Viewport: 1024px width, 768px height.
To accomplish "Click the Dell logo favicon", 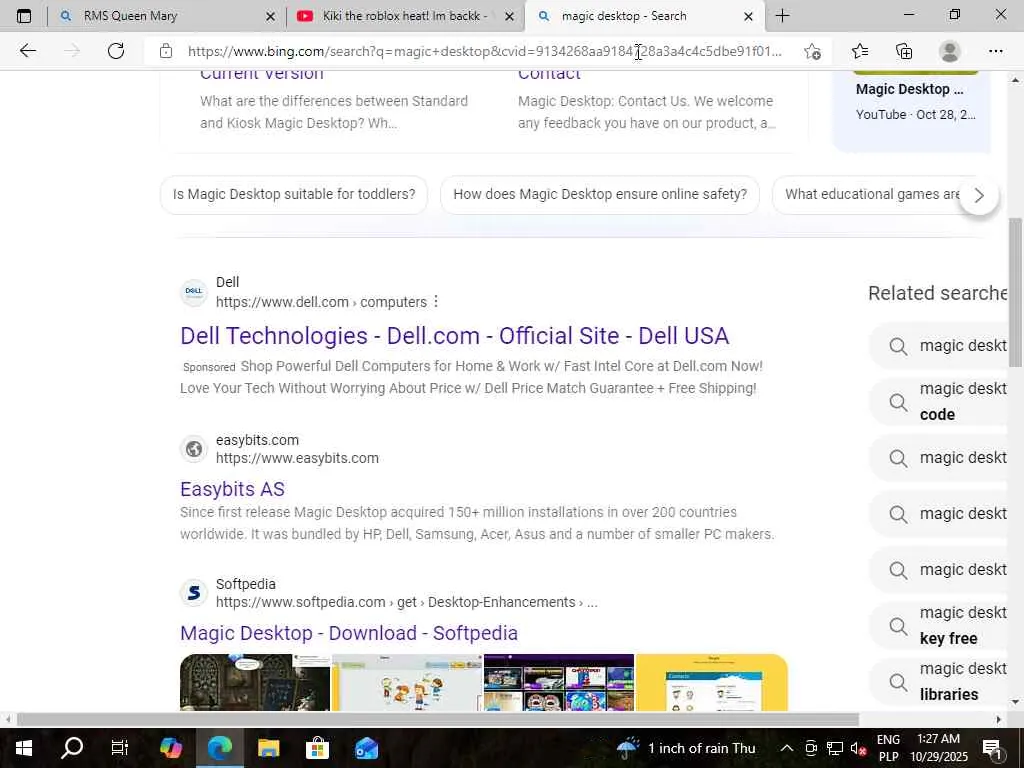I will pos(194,292).
